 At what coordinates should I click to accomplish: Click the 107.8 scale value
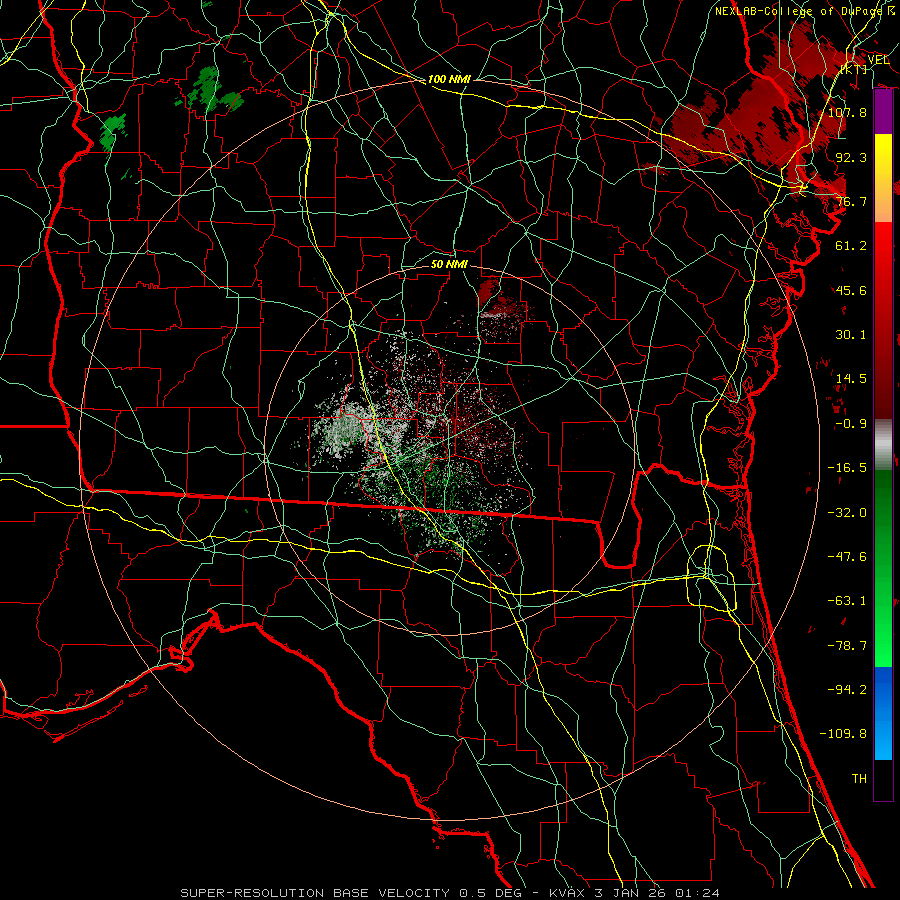(x=847, y=112)
